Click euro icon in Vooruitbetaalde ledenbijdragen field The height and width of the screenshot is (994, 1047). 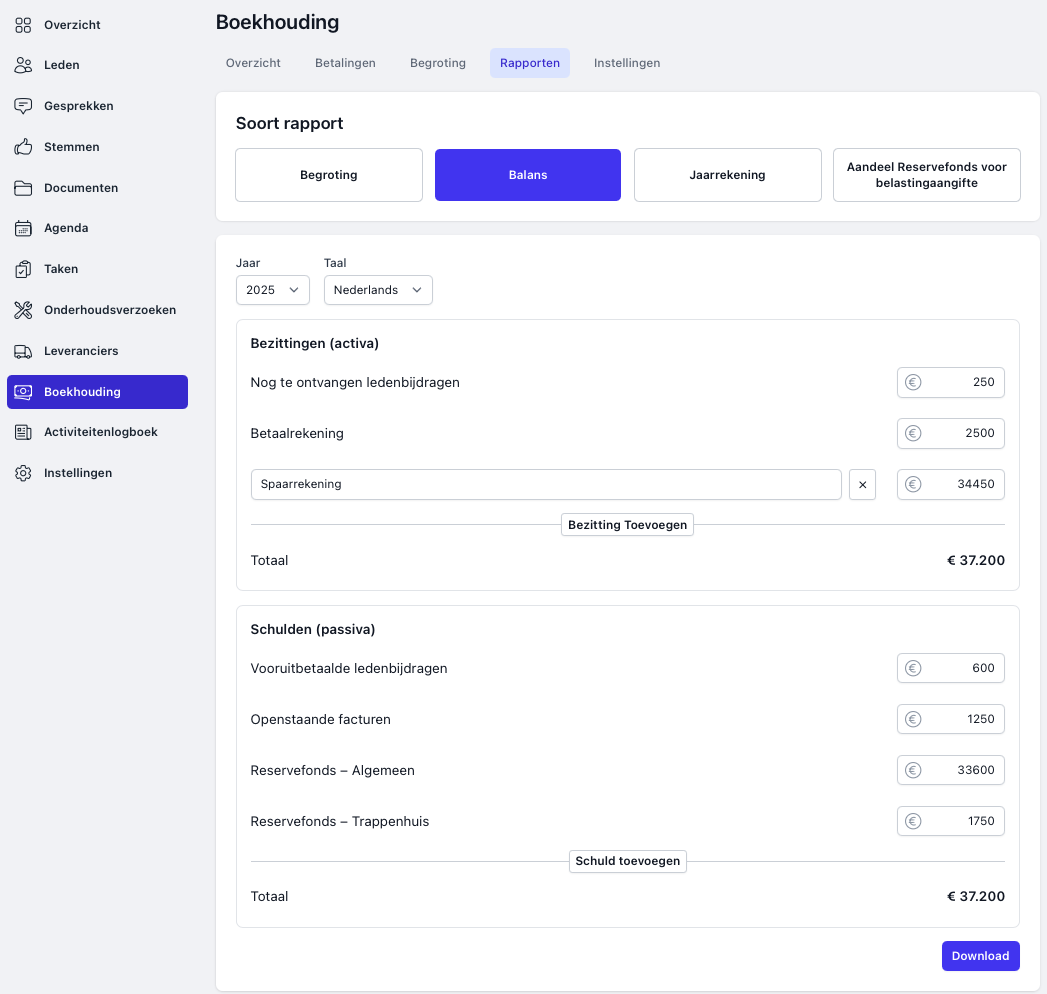pyautogui.click(x=913, y=668)
